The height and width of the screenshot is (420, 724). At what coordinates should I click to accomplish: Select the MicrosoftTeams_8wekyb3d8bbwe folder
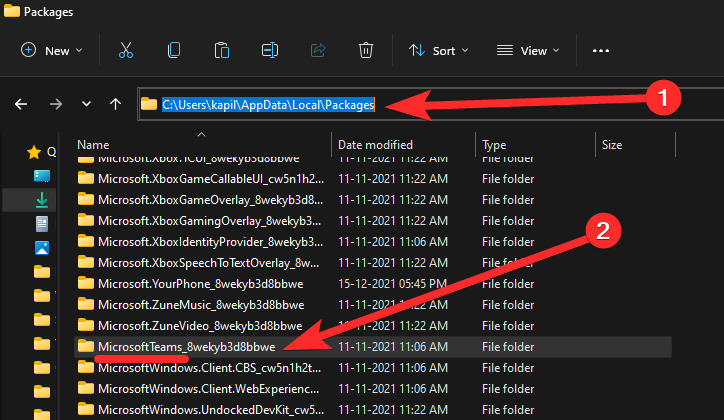coord(187,347)
